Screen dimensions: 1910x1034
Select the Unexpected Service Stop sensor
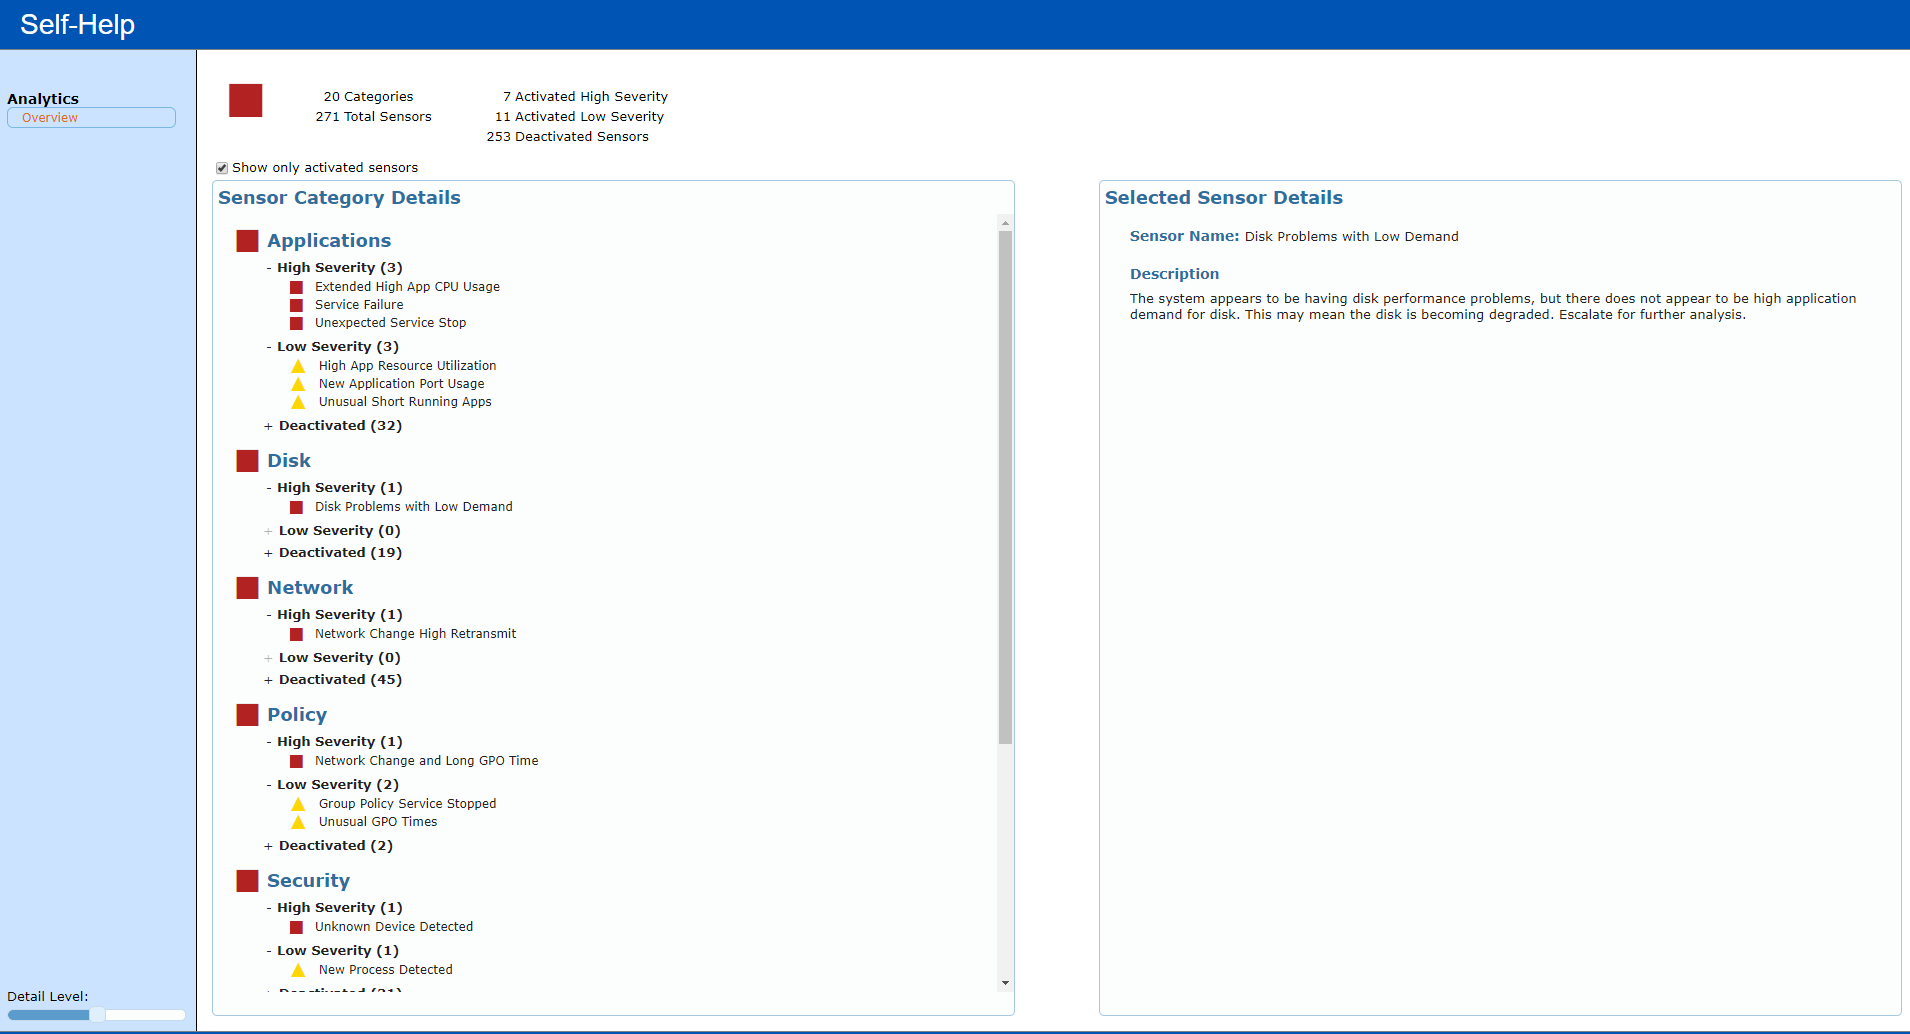(x=390, y=323)
